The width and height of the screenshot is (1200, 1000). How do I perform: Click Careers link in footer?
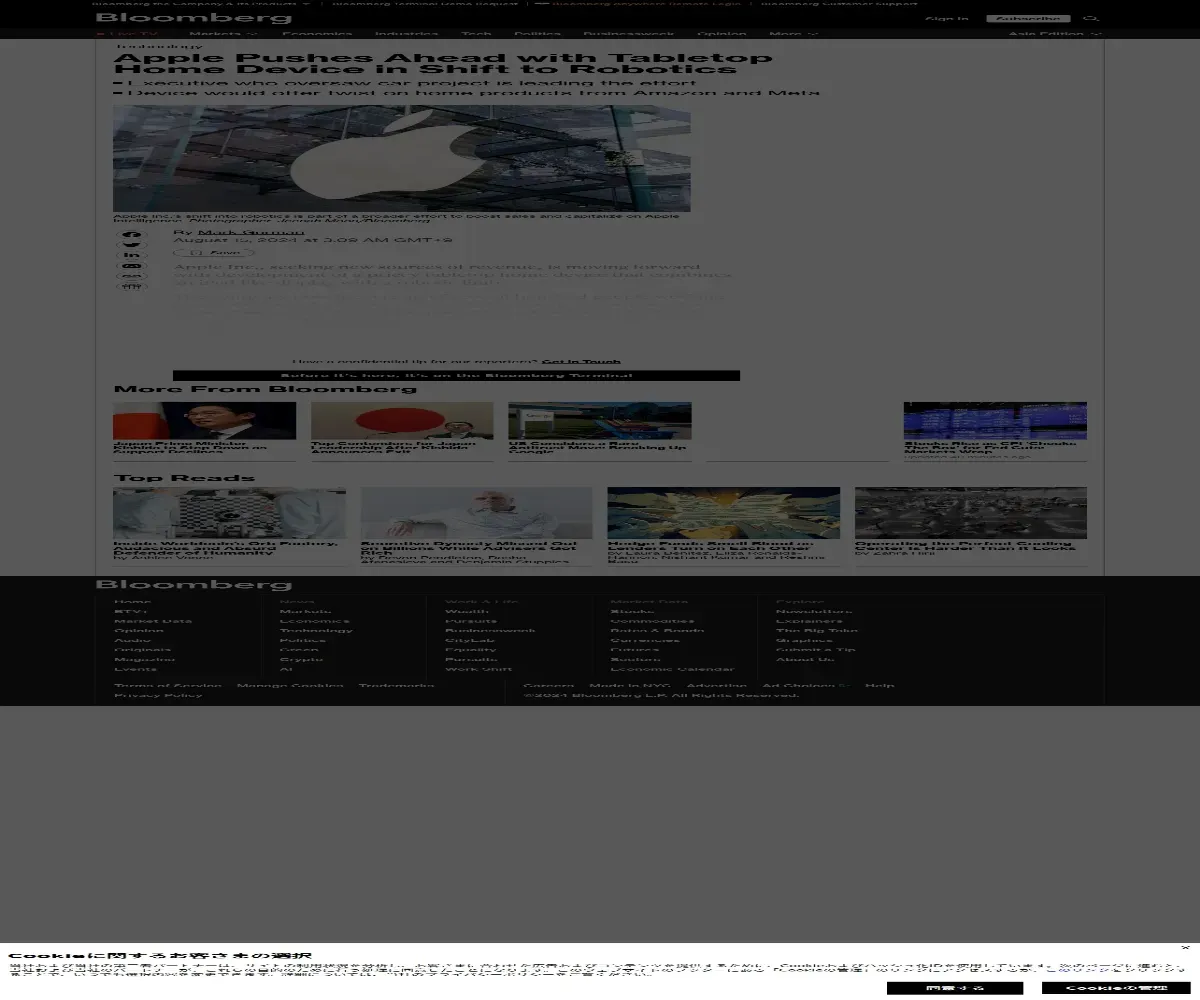(549, 686)
